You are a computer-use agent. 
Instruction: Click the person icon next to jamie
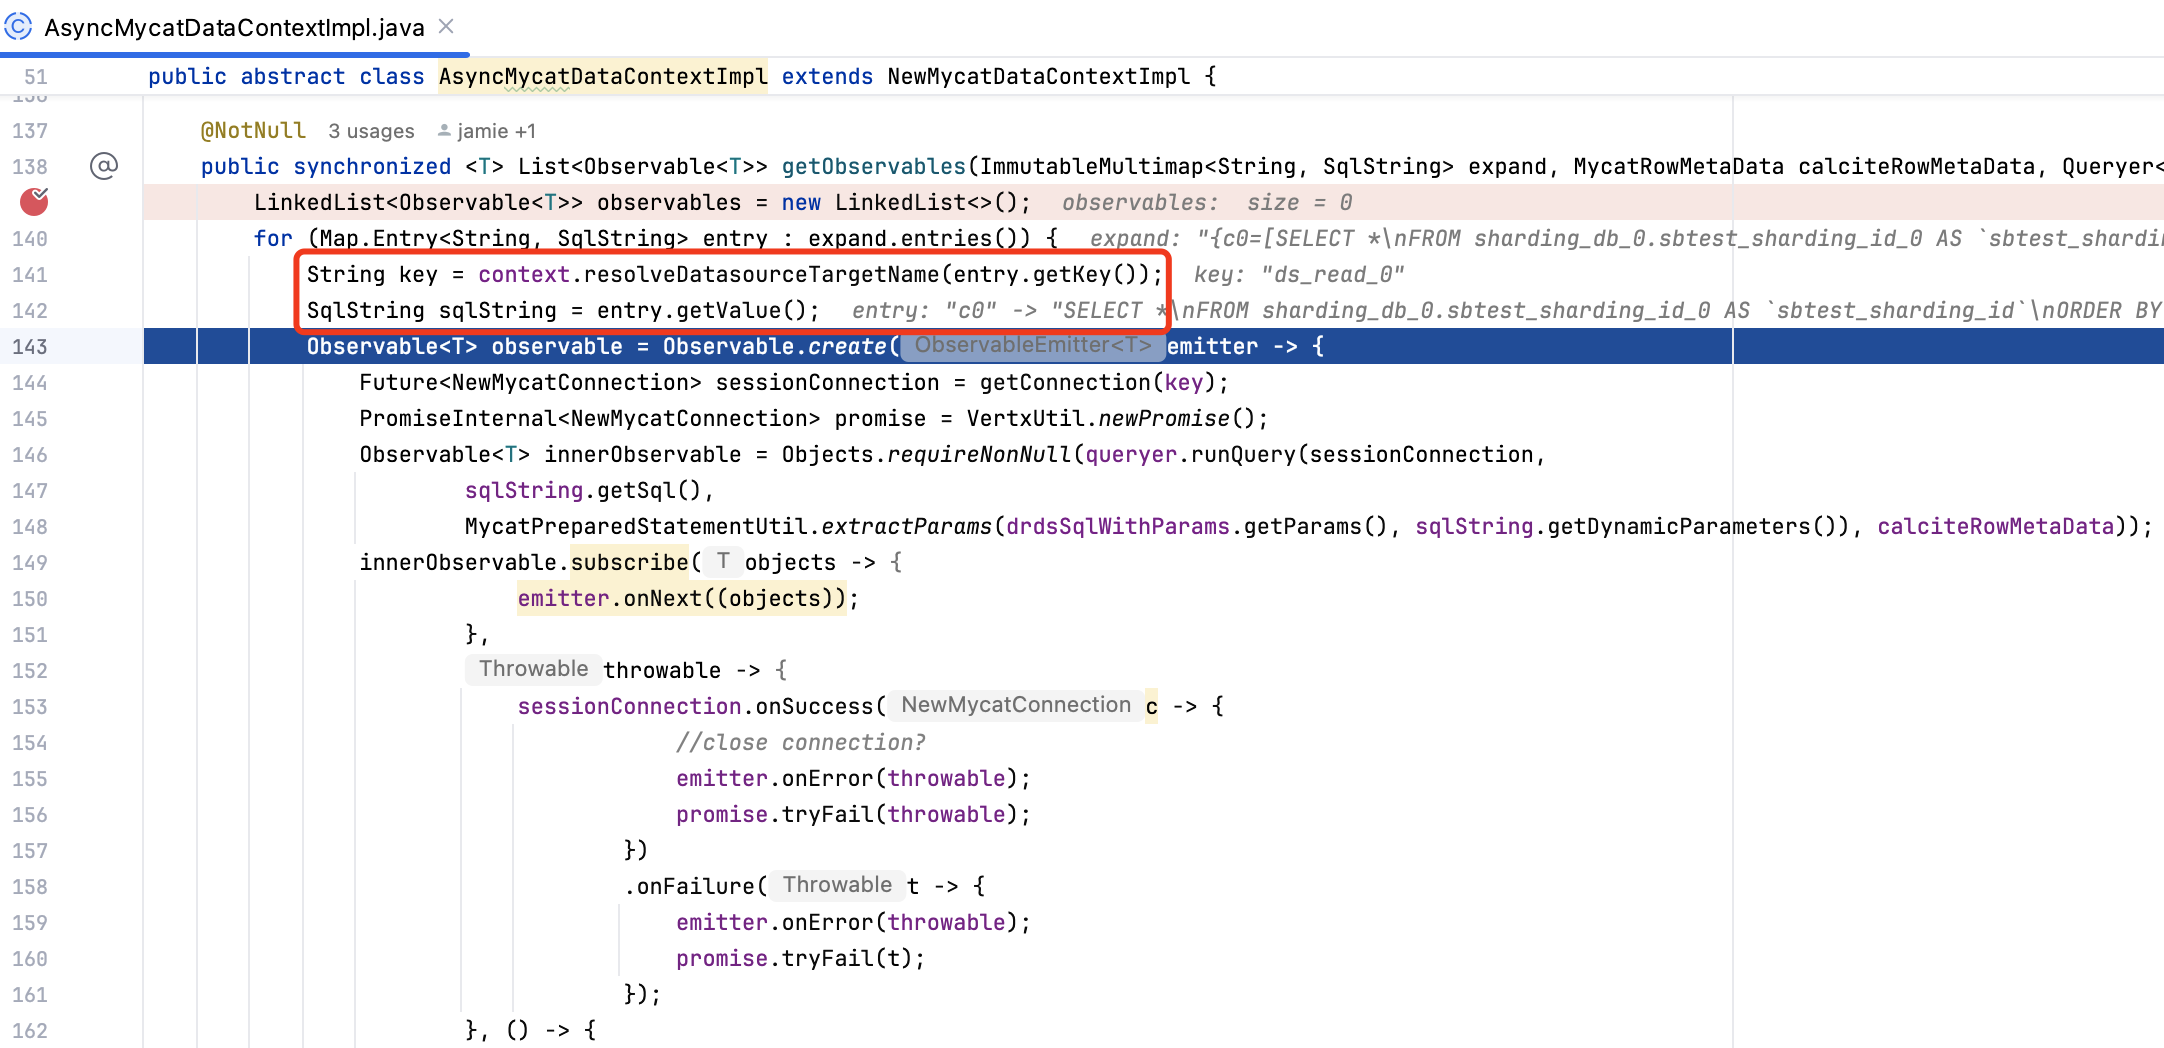(444, 131)
